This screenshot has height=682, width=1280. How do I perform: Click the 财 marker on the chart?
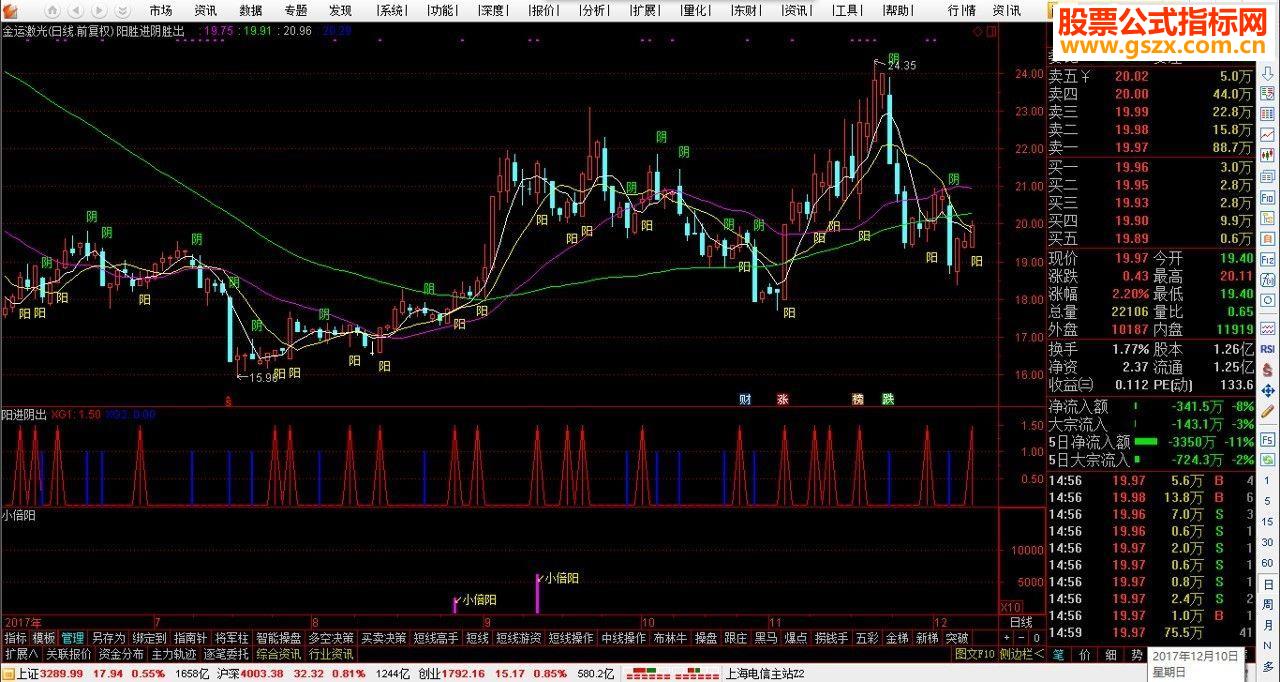(744, 399)
